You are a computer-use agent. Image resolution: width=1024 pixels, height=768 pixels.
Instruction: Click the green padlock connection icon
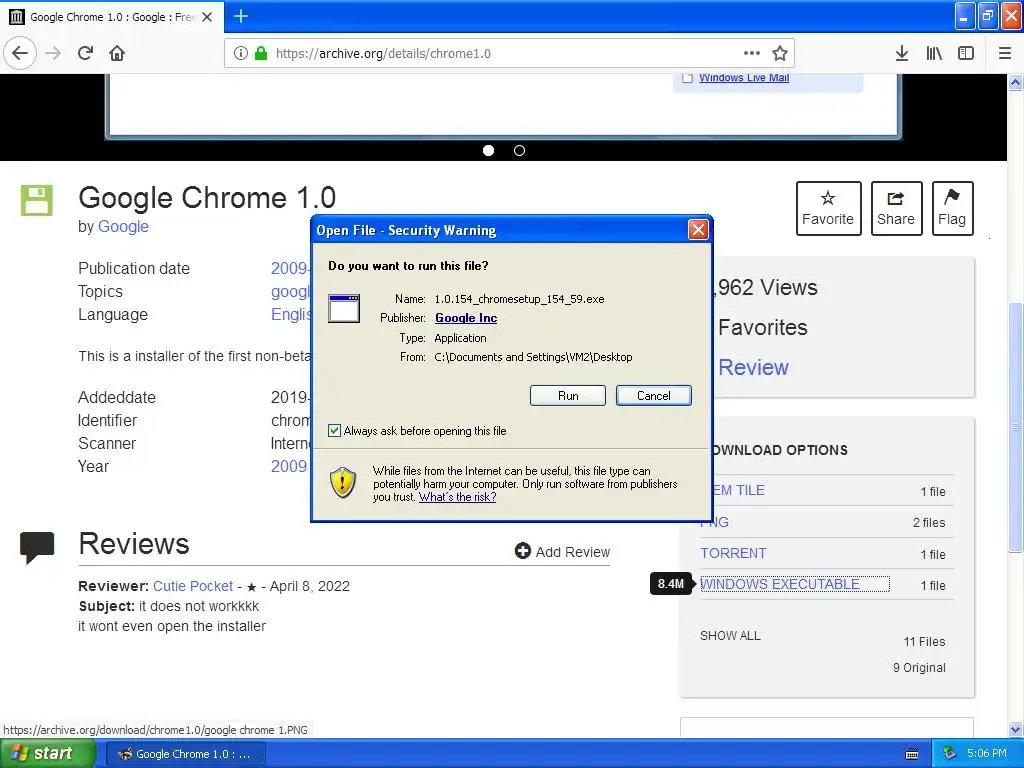coord(261,54)
